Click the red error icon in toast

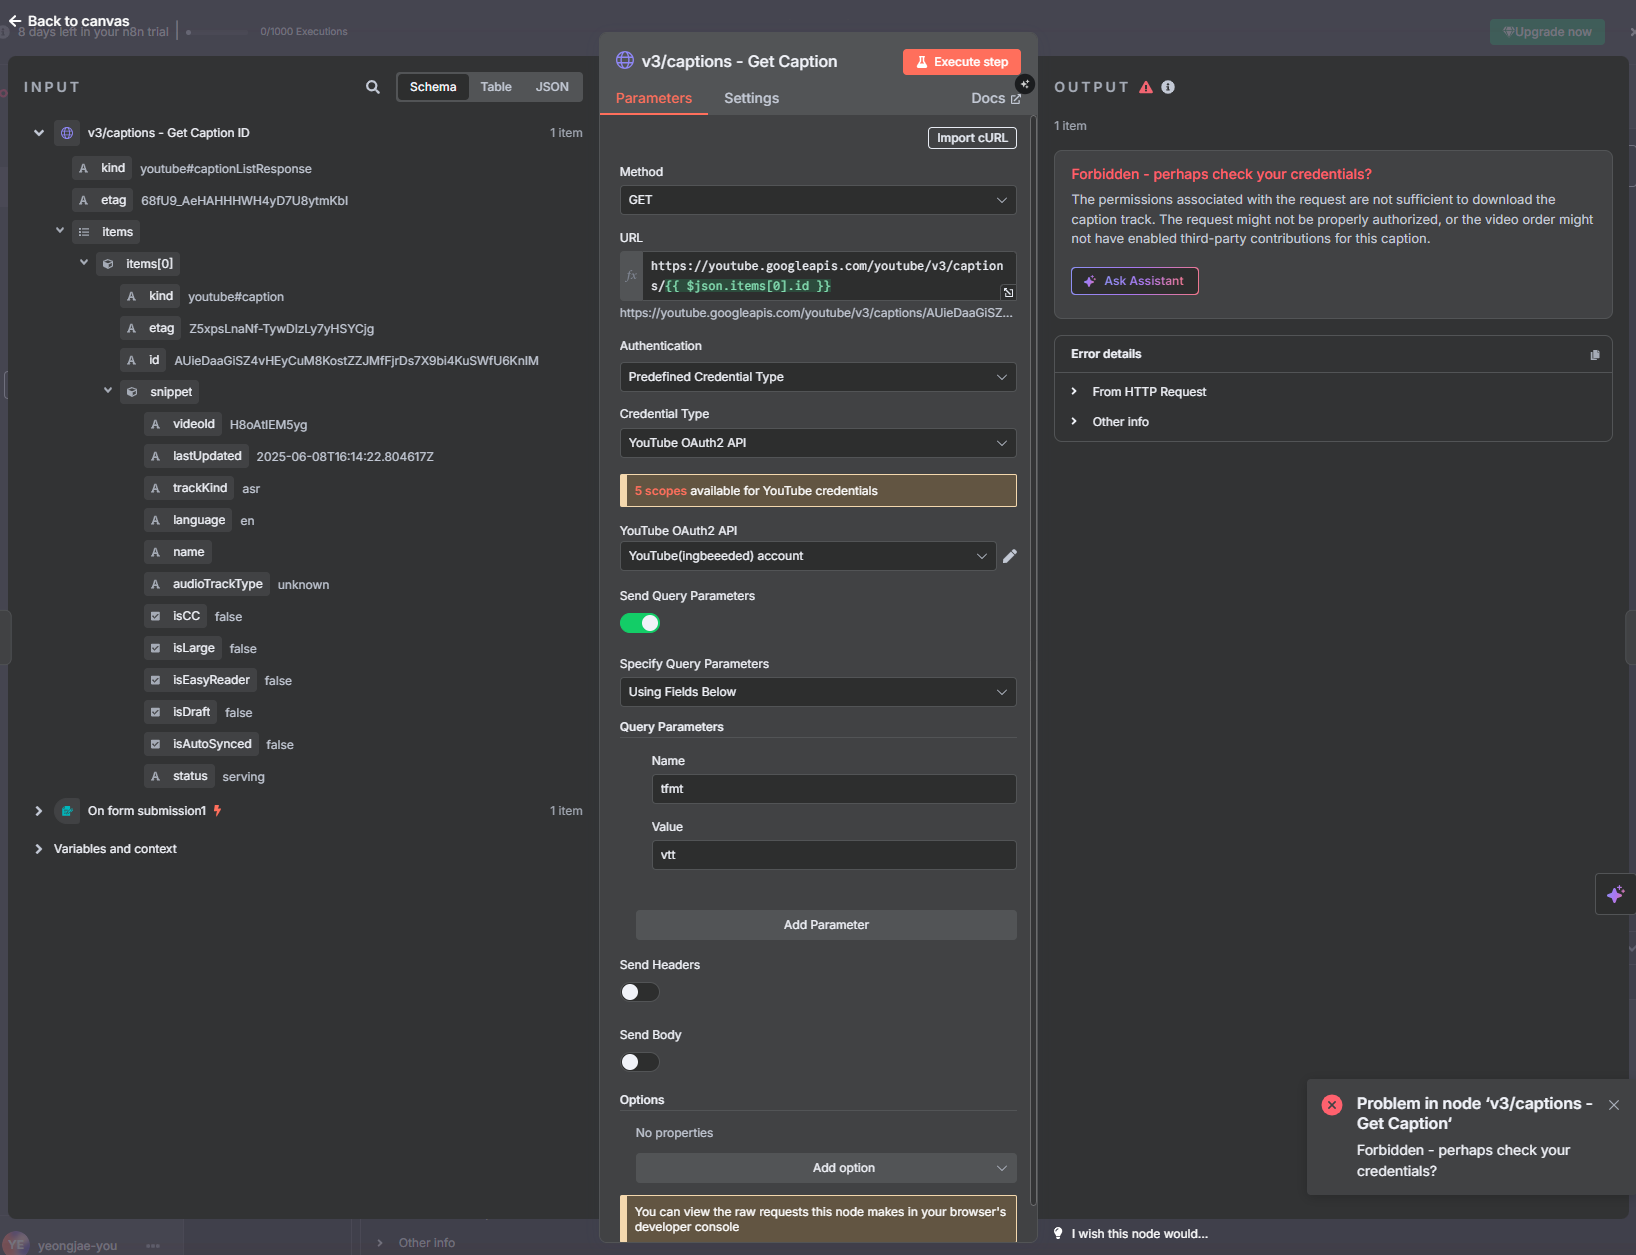[1332, 1105]
